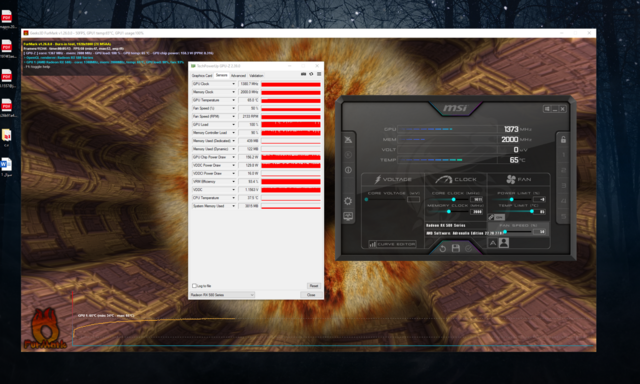640x384 pixels.
Task: Open the Curve Editor in Afterburner
Action: (x=392, y=244)
